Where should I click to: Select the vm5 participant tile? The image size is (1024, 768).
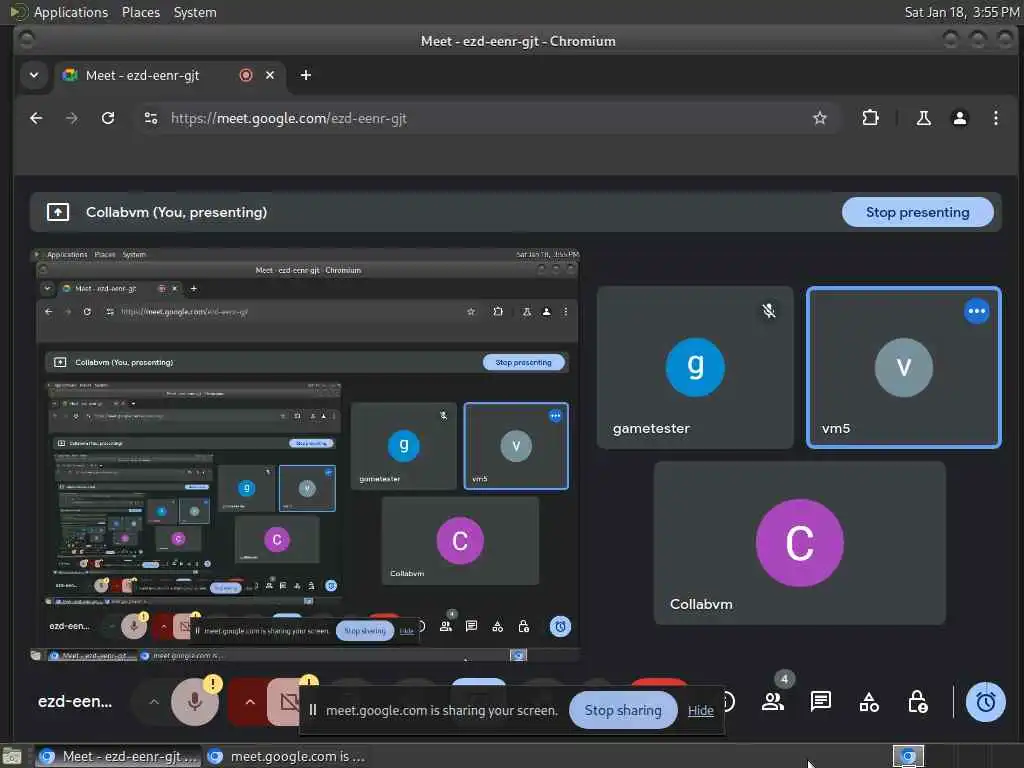(903, 367)
